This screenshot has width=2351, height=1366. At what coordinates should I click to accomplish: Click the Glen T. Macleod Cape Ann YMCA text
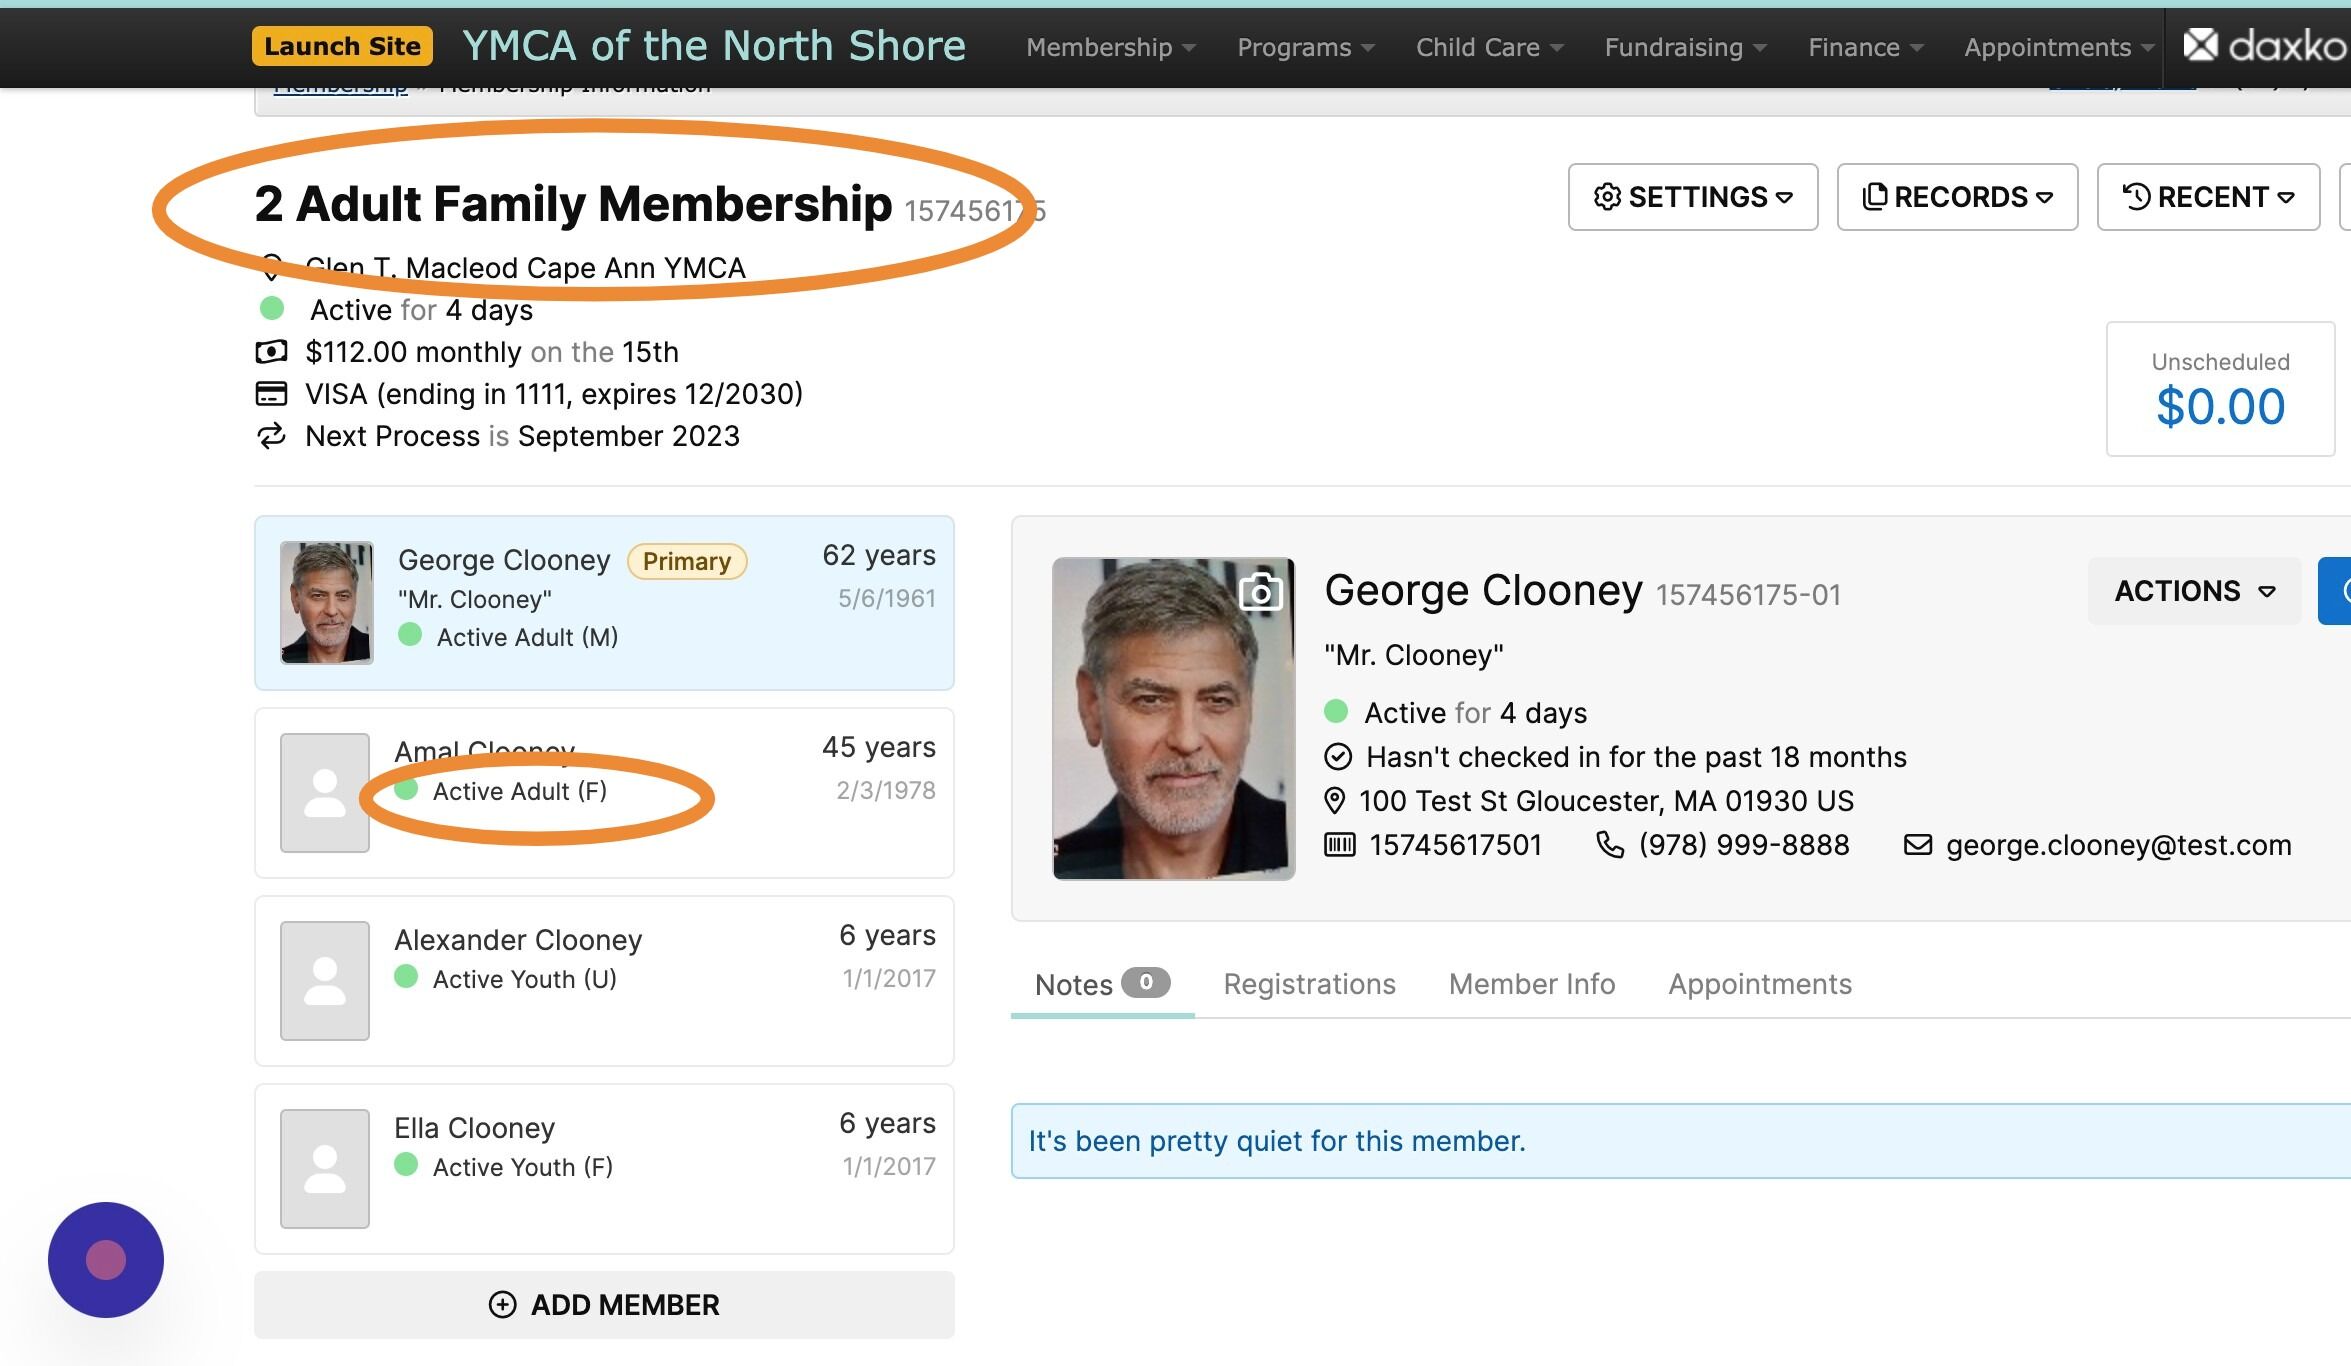(525, 268)
